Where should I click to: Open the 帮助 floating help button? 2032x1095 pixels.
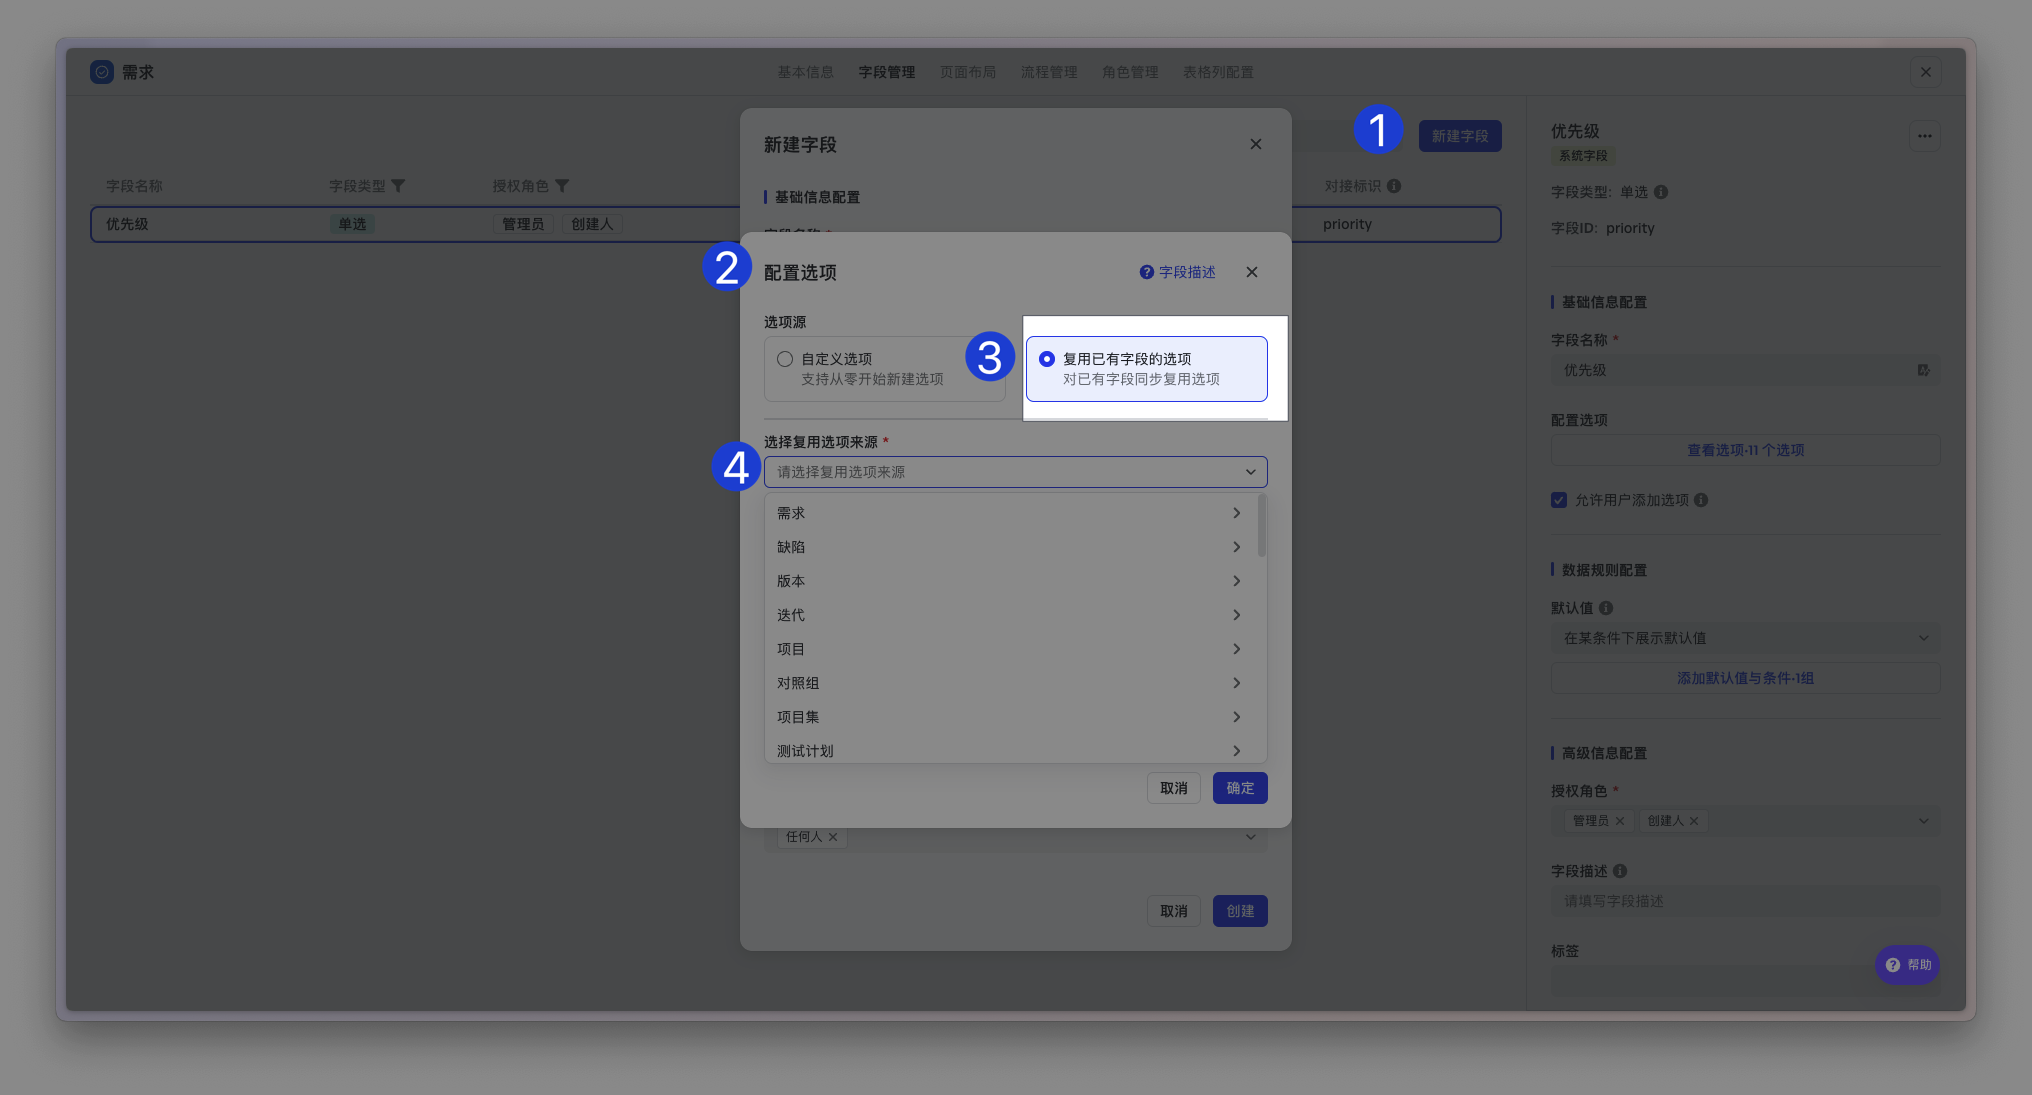click(x=1908, y=965)
